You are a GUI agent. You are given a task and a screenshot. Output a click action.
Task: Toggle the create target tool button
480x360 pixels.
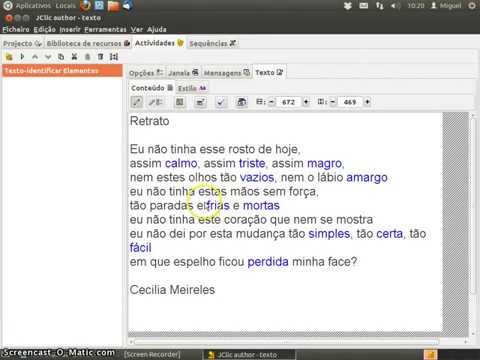pos(137,102)
